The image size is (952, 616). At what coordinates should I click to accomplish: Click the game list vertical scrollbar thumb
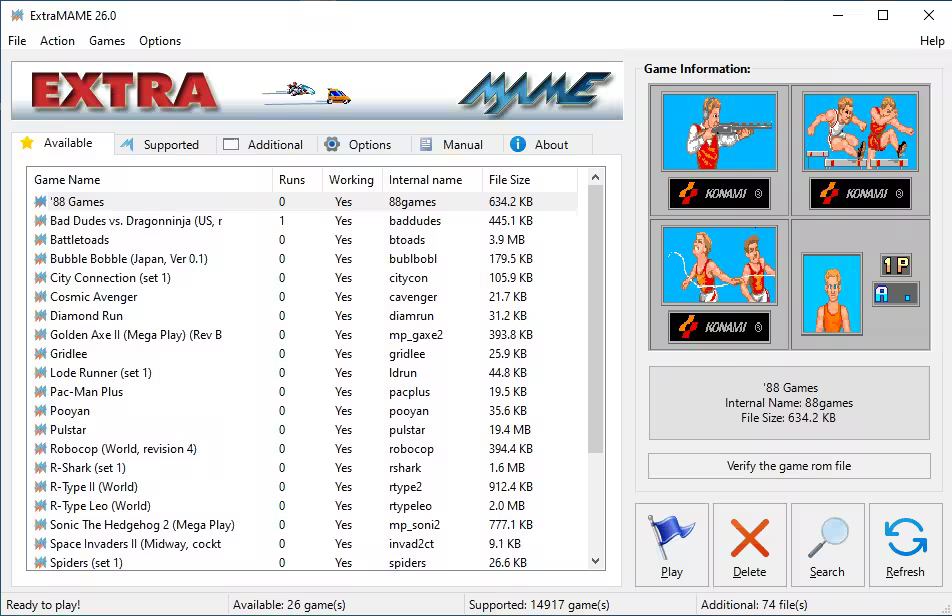(596, 320)
